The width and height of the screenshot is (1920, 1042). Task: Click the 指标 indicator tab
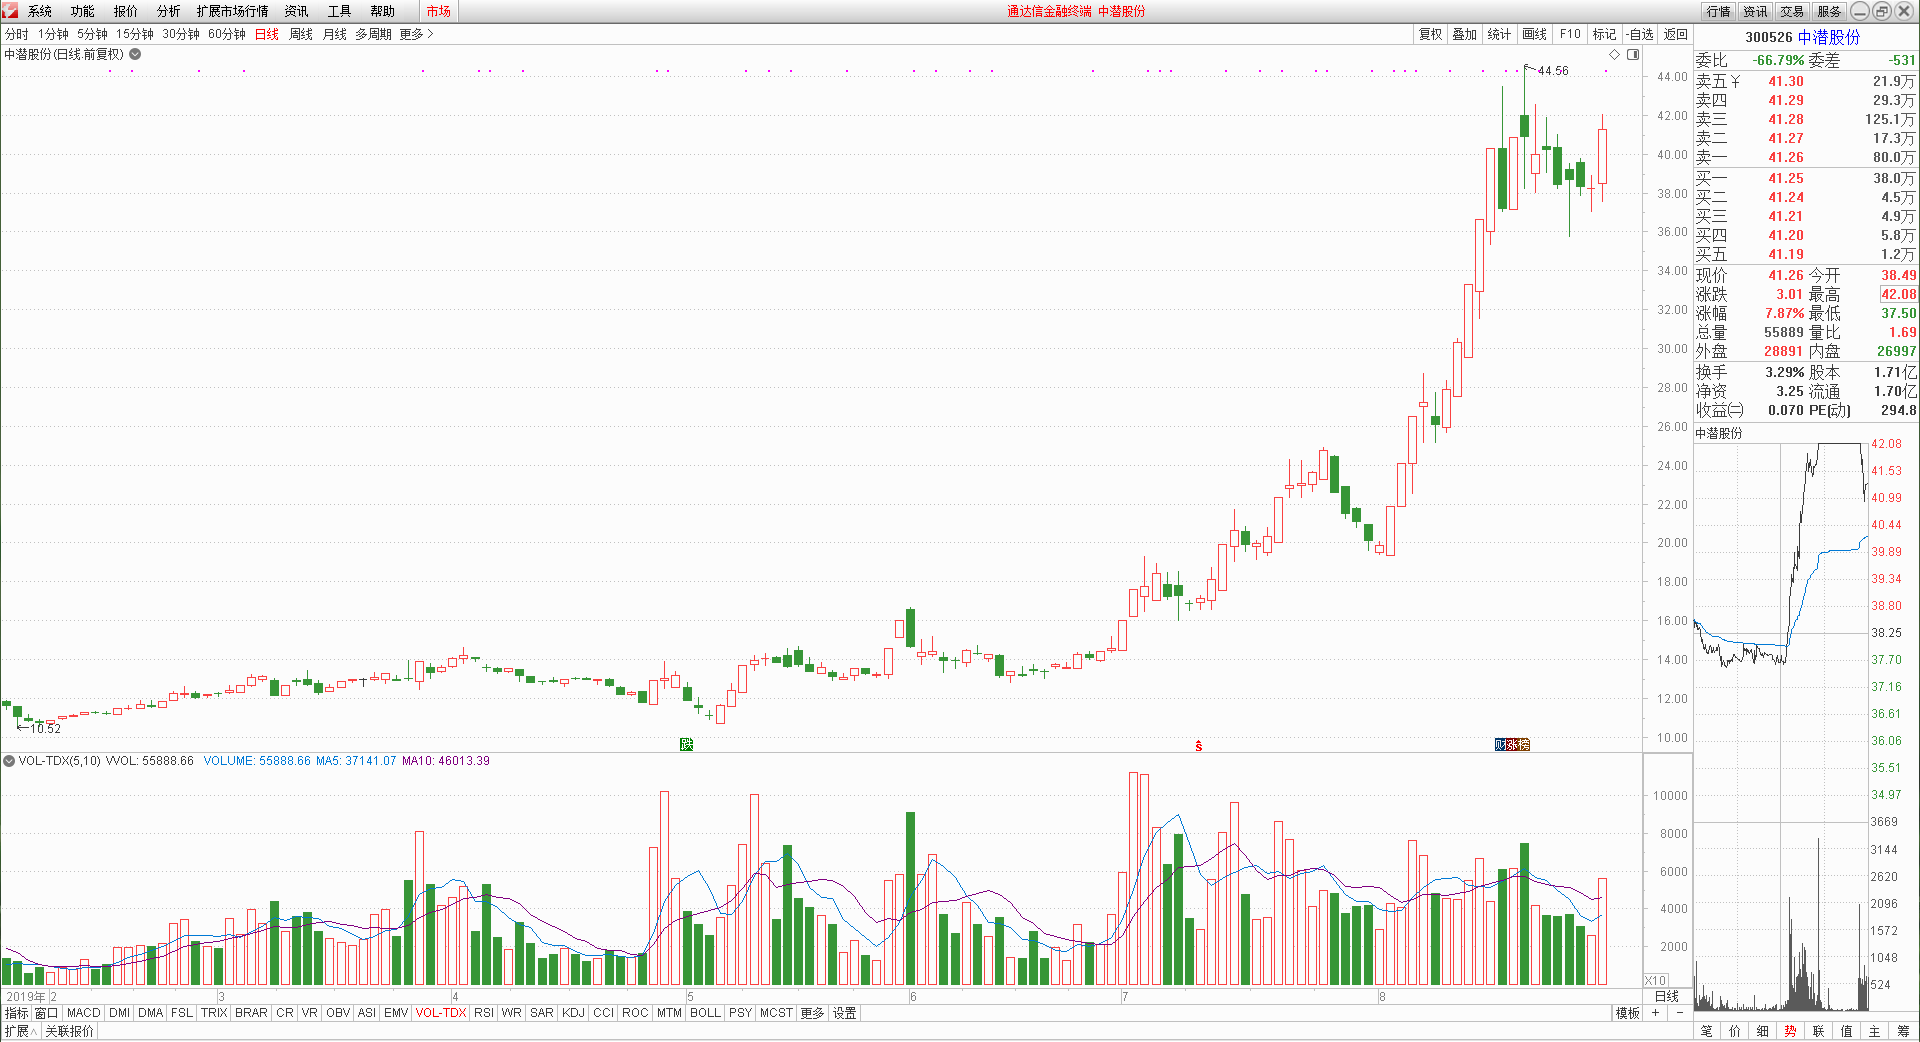coord(17,1013)
